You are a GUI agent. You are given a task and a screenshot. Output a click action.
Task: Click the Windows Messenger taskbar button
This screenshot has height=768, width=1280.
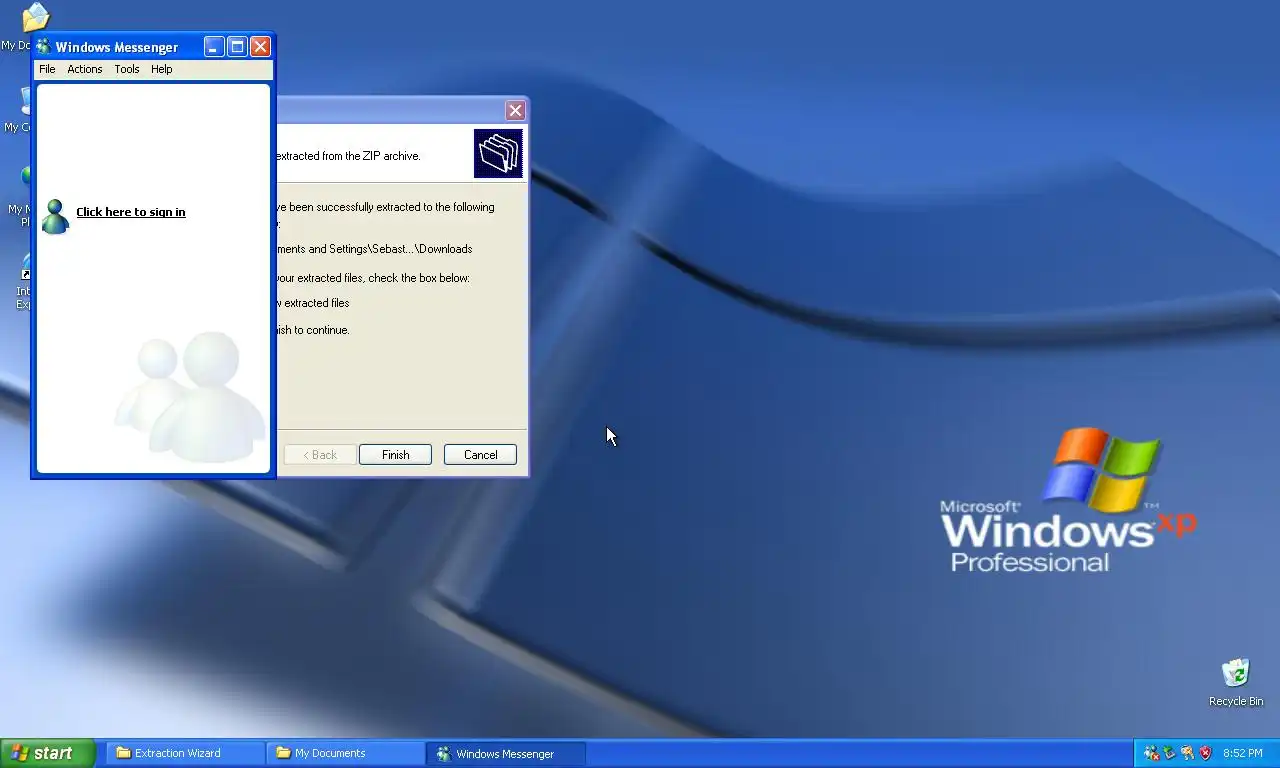coord(506,753)
